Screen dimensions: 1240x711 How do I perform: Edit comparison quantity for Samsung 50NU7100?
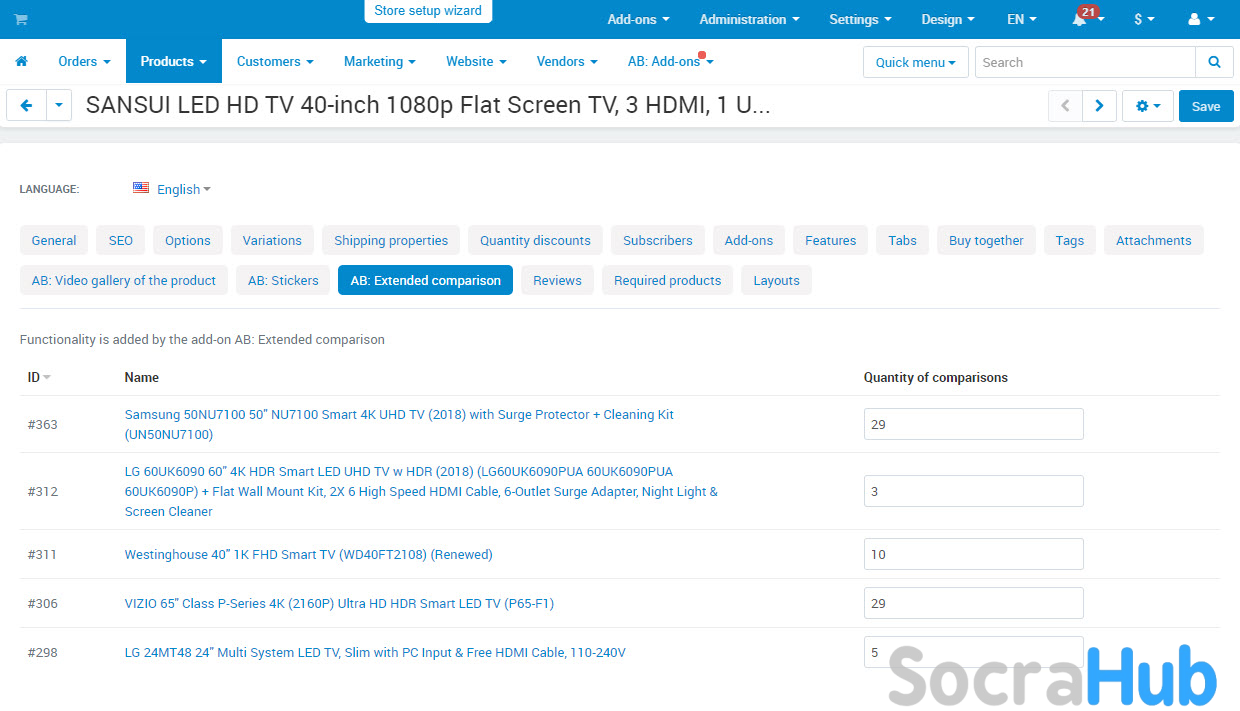click(x=974, y=424)
